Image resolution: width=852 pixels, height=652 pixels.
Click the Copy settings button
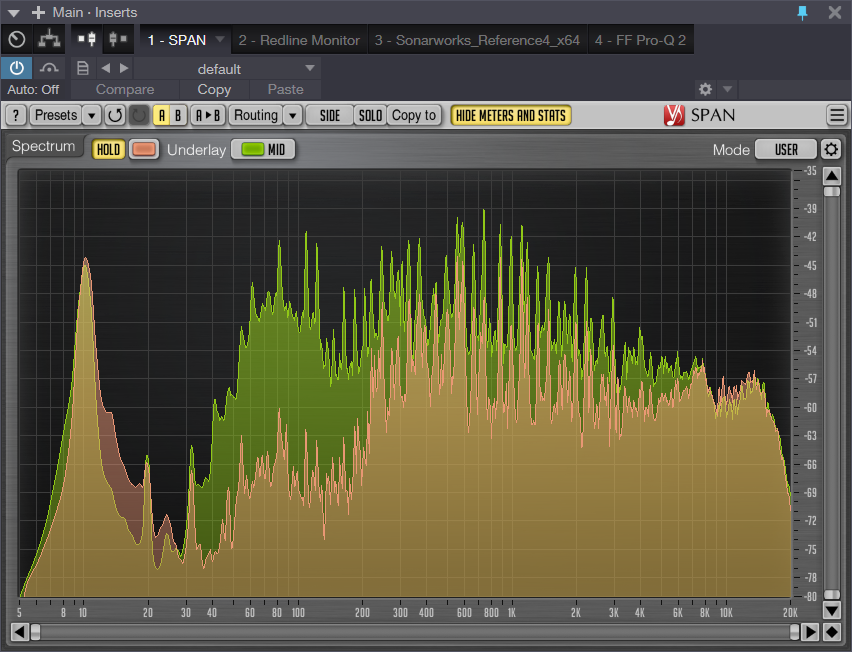214,90
